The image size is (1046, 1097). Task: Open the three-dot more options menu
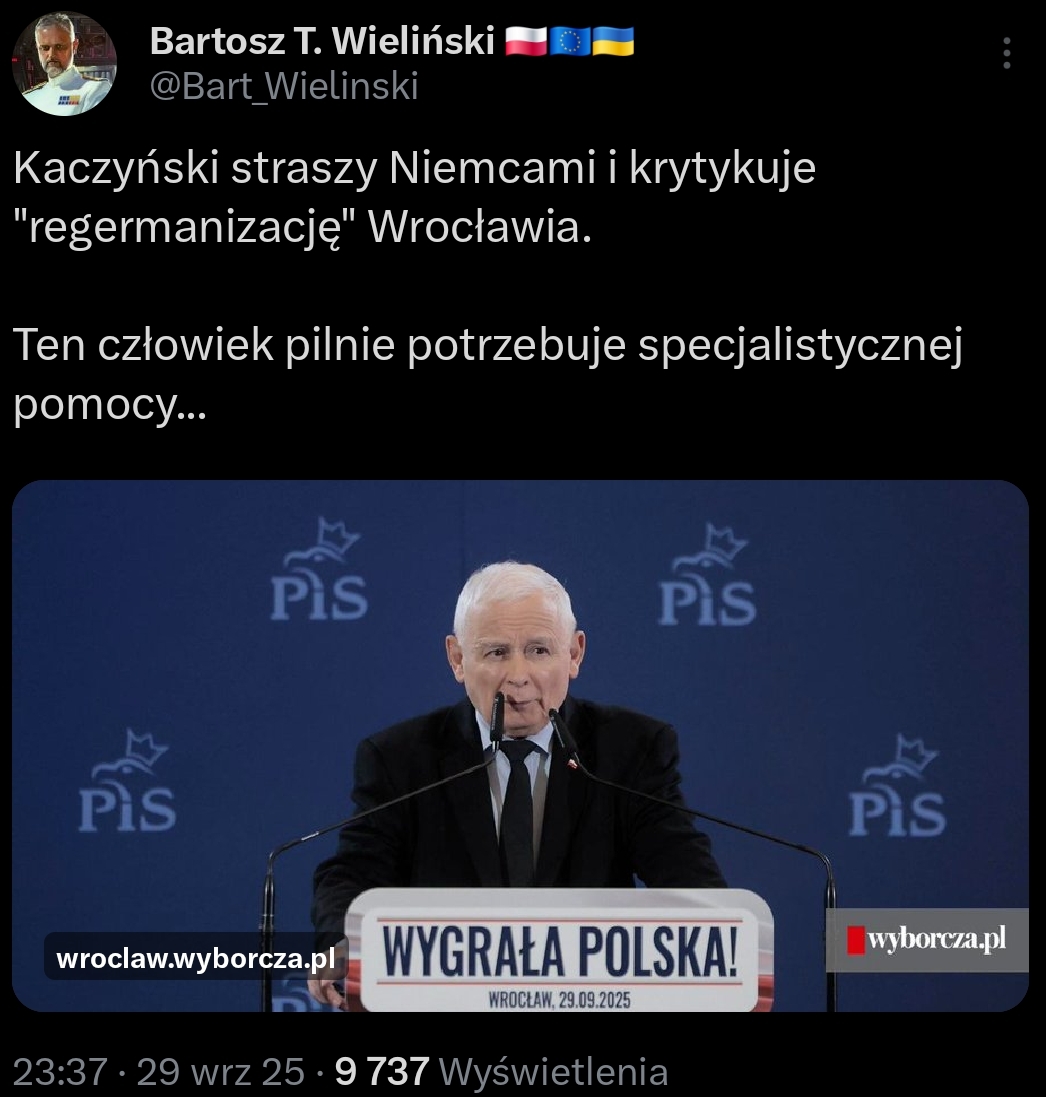1006,53
